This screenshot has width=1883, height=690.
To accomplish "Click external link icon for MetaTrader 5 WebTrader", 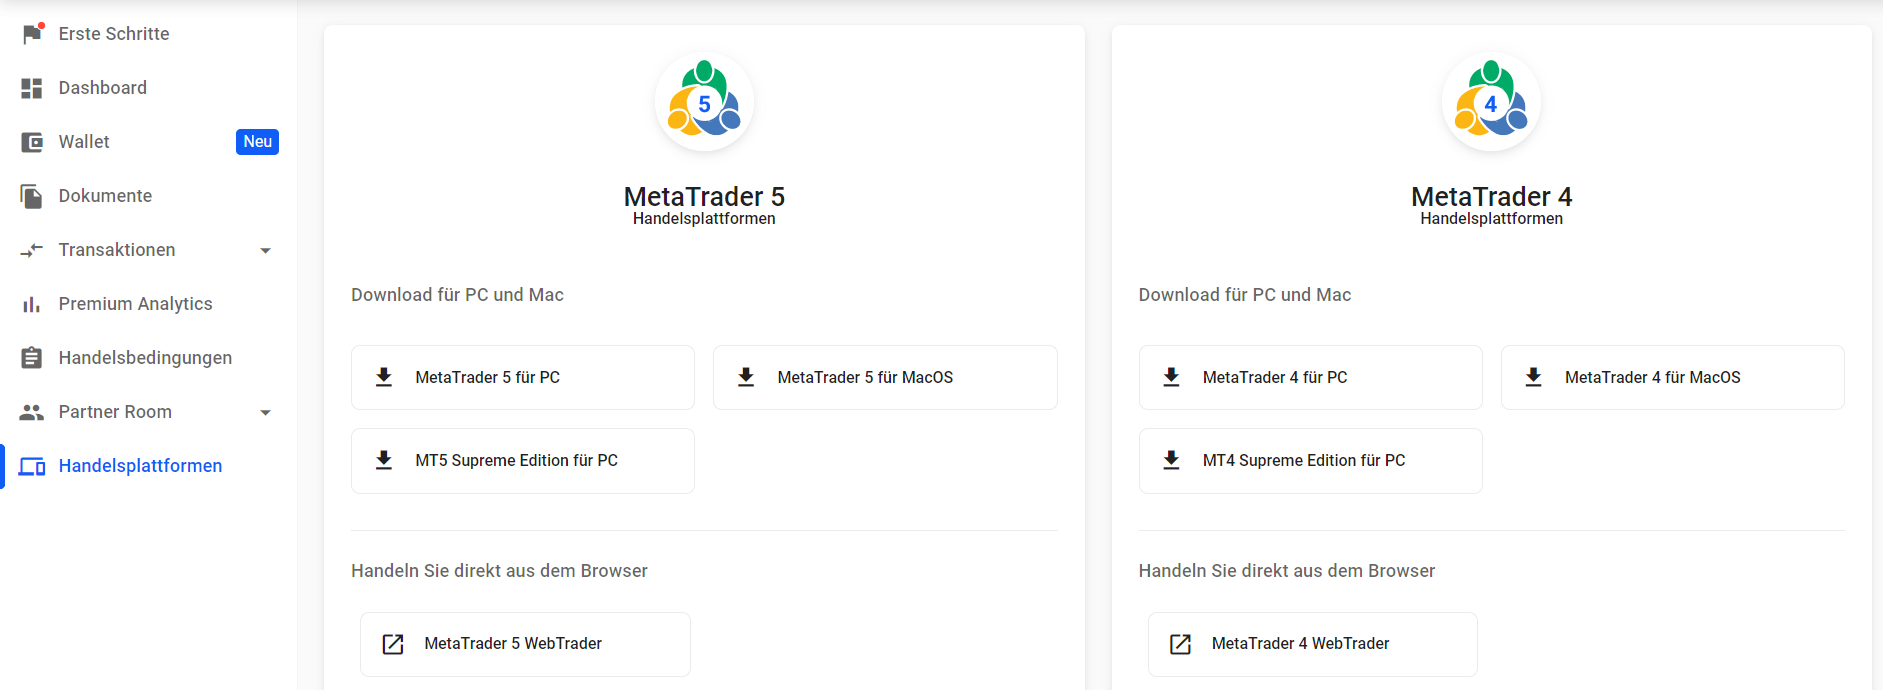I will [x=393, y=644].
